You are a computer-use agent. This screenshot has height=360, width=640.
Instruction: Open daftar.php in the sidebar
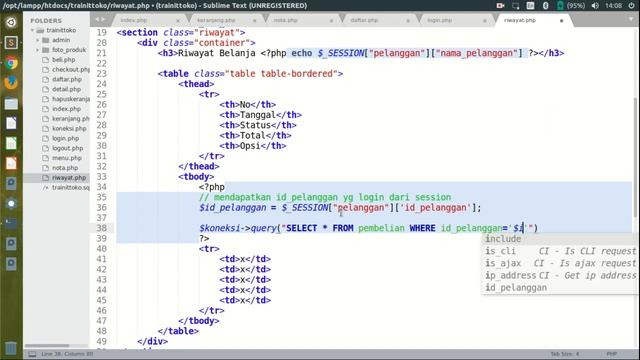pos(67,79)
